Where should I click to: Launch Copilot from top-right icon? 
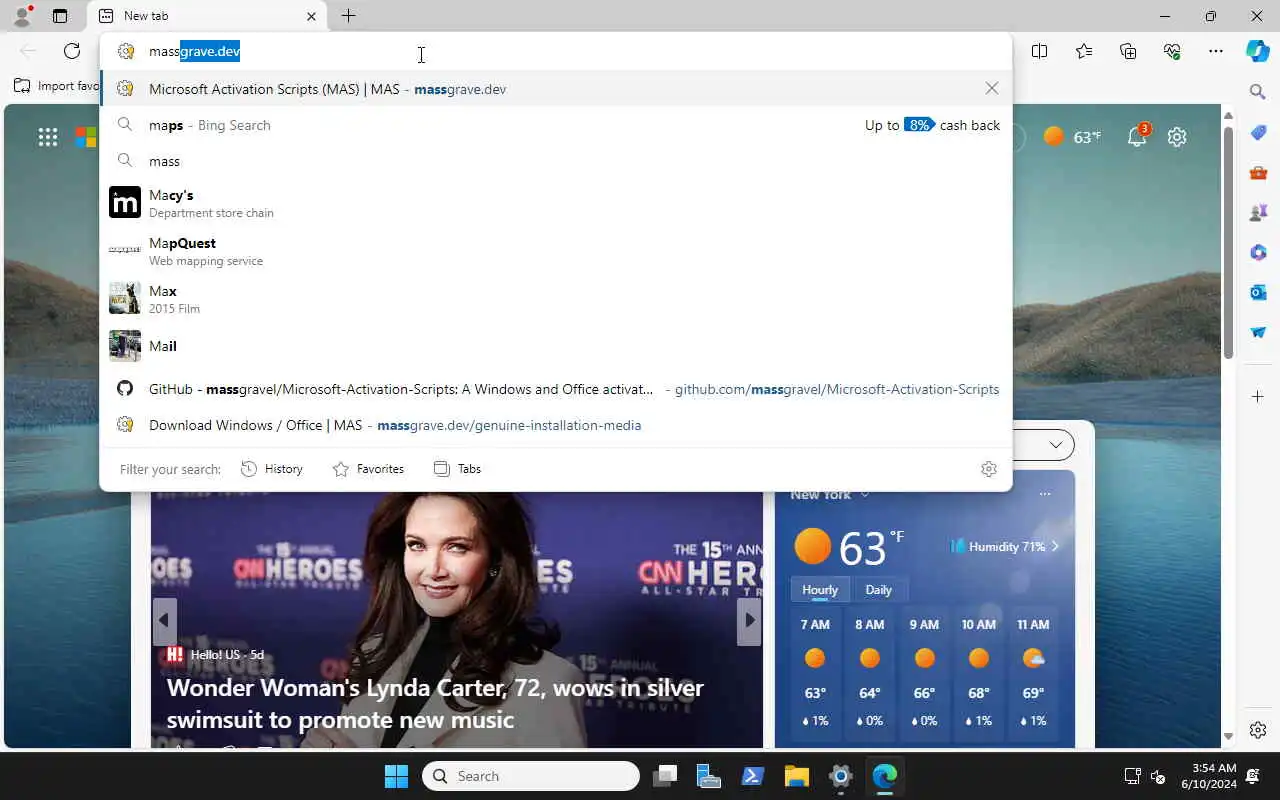(x=1258, y=51)
